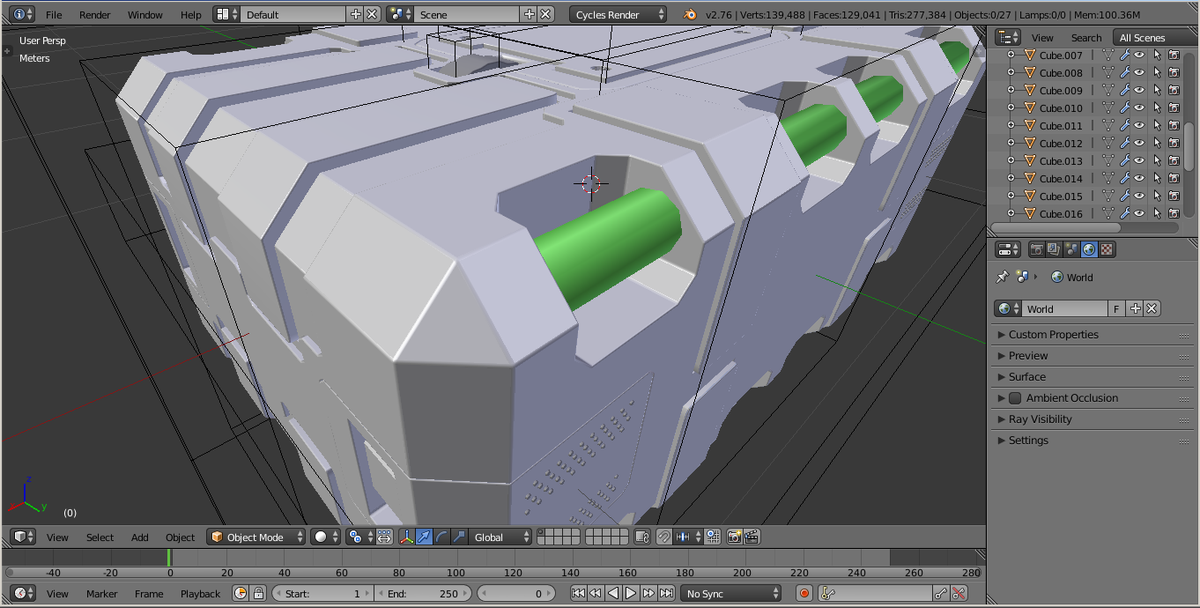Expand the Custom Properties panel
This screenshot has width=1200, height=608.
pyautogui.click(x=1093, y=334)
